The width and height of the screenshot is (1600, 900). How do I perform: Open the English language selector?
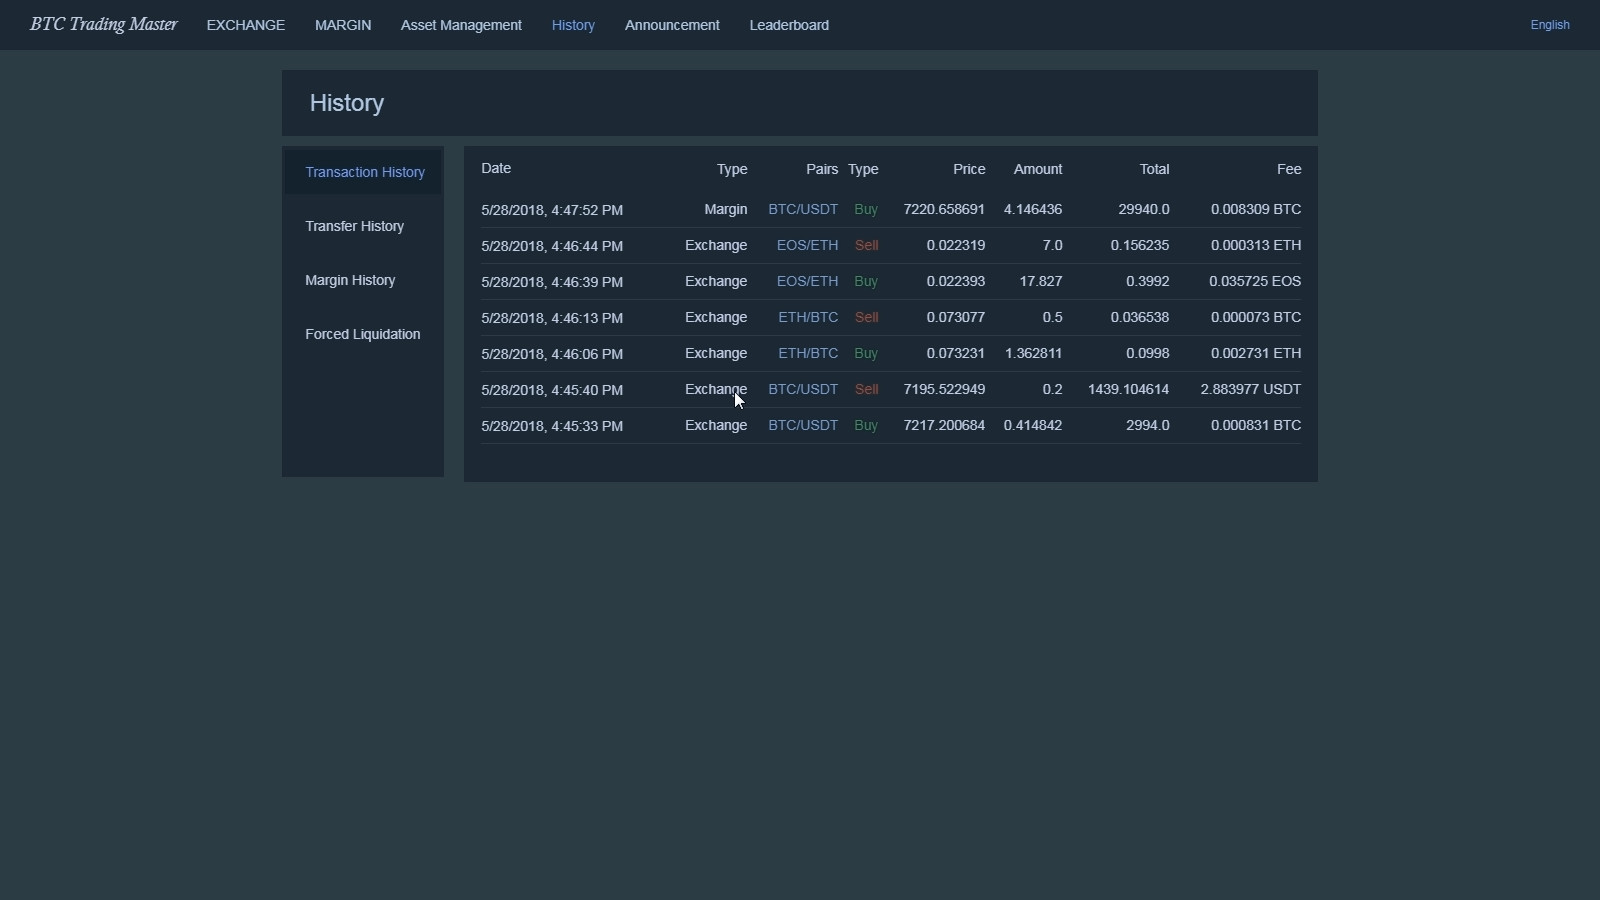(1549, 25)
